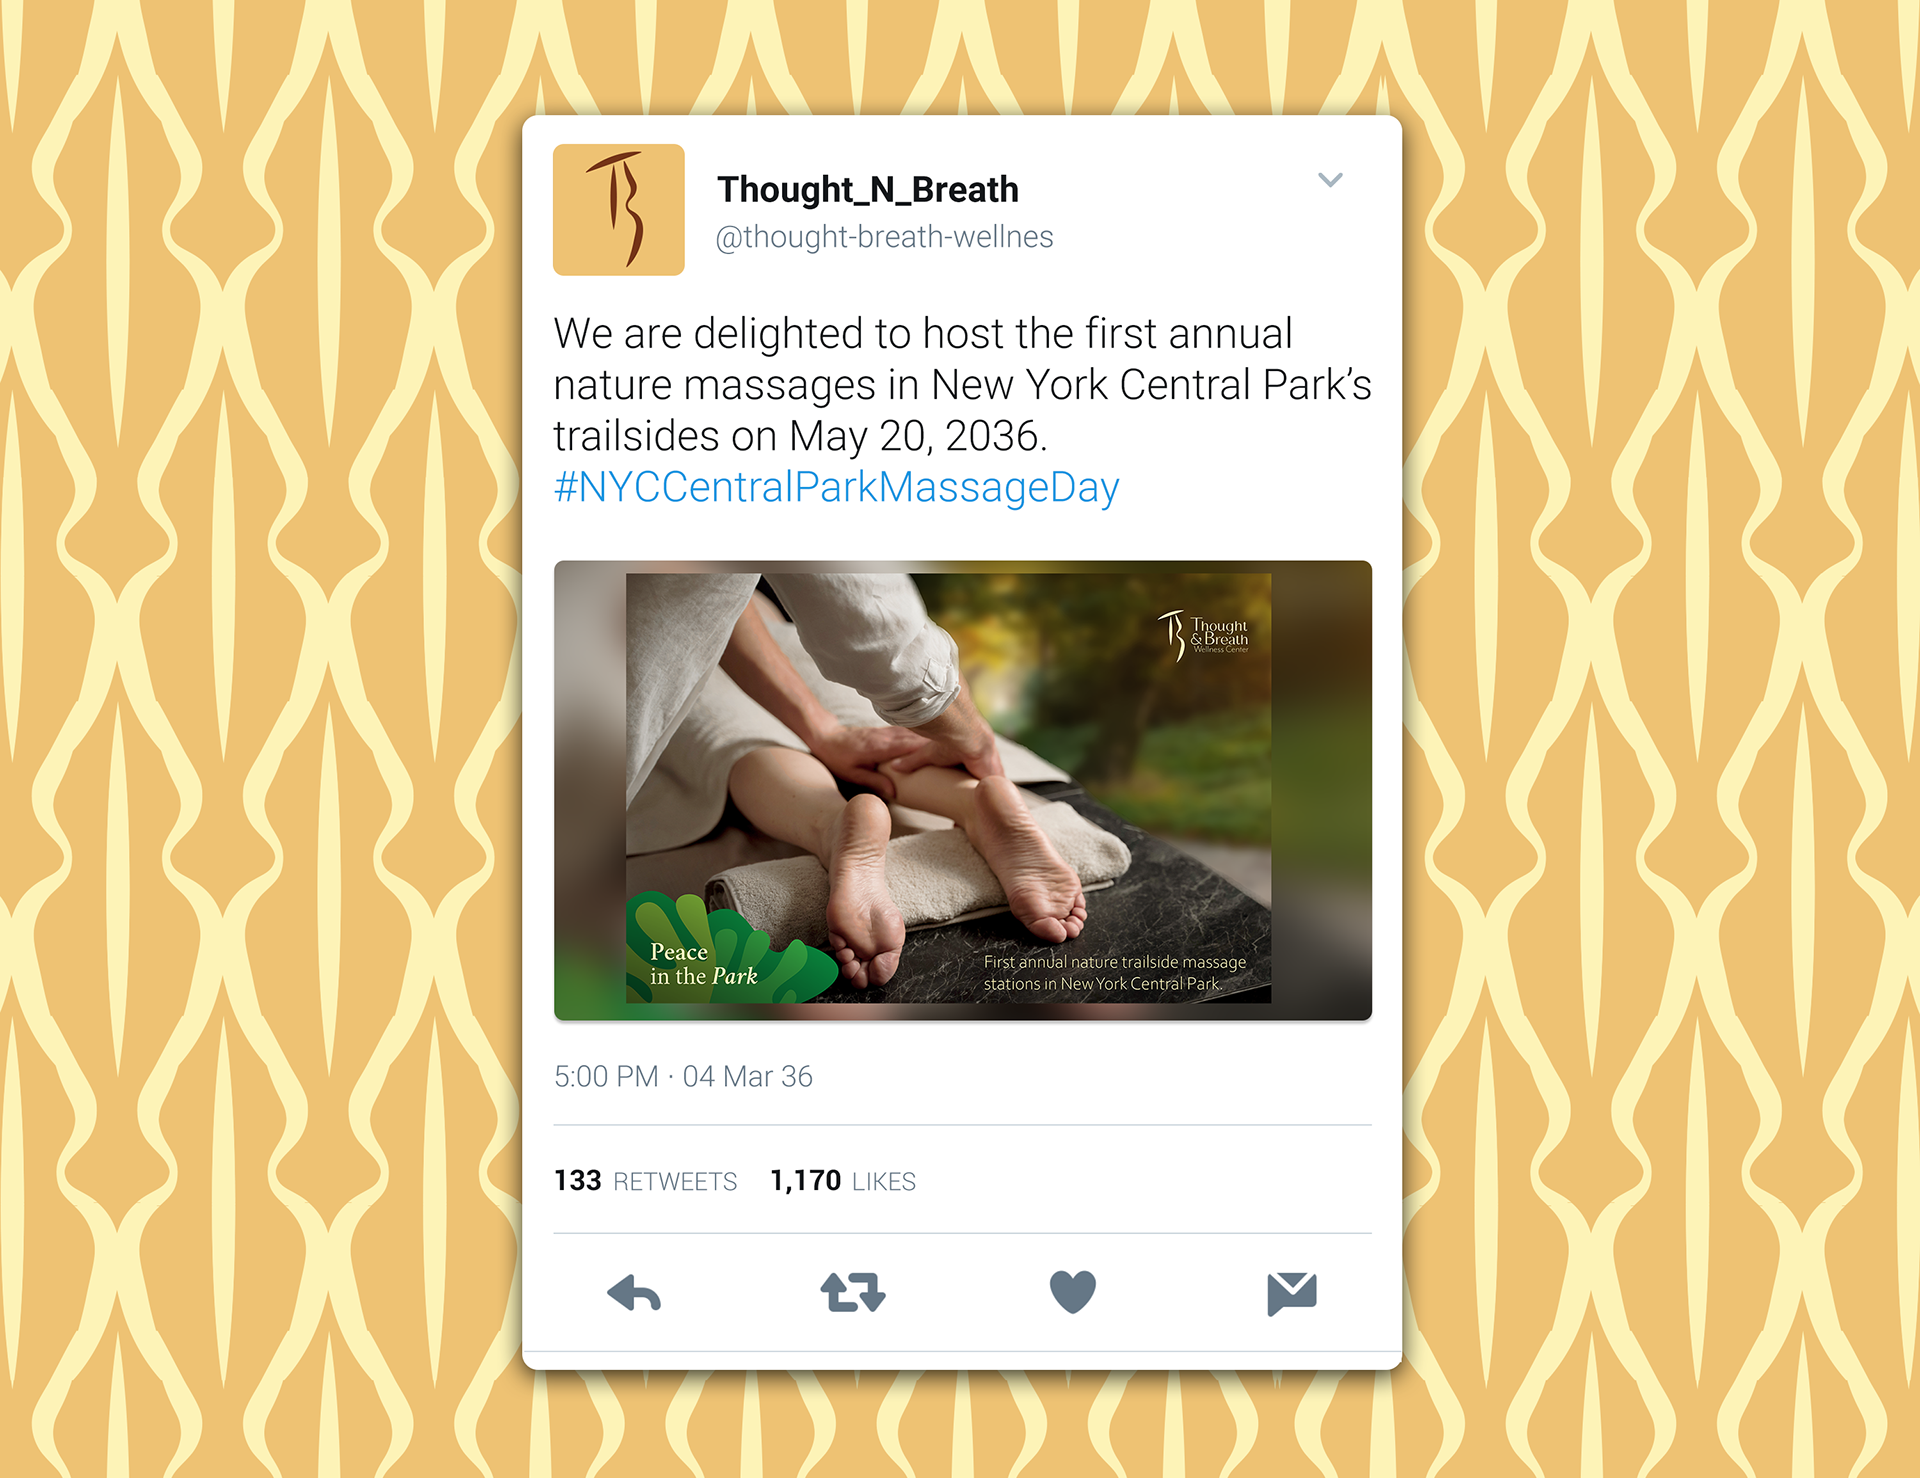View the 133 retweets list

pos(645,1181)
